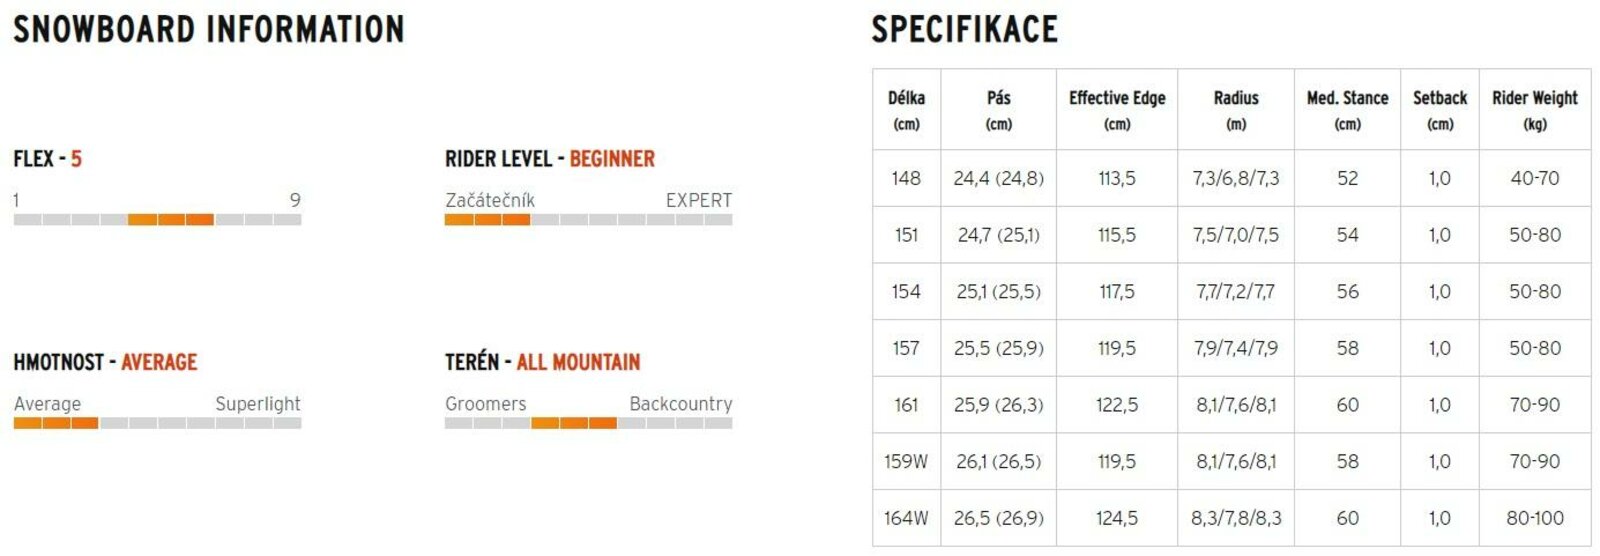1600x556 pixels.
Task: Select the 80-100 rider weight cell
Action: [1534, 518]
